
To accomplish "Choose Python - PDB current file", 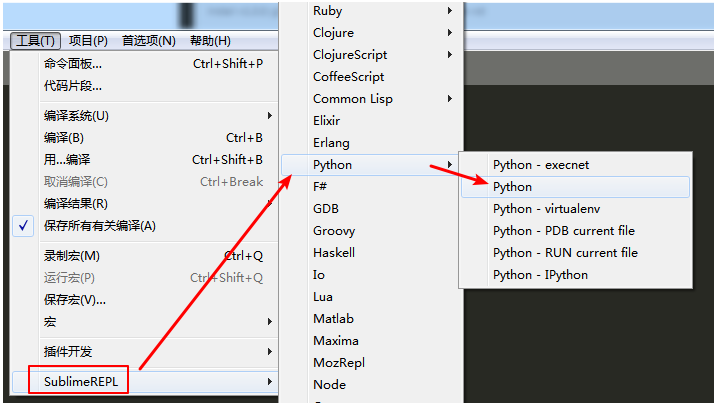I will [x=563, y=231].
